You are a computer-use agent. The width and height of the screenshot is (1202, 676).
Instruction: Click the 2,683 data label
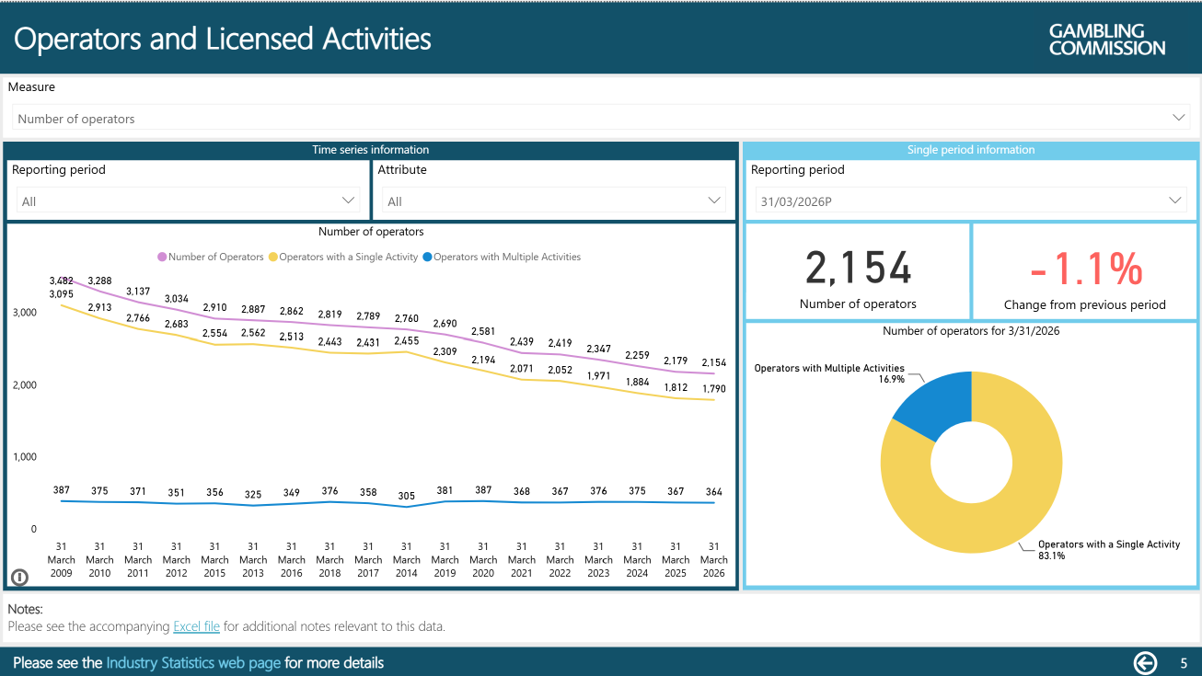pyautogui.click(x=176, y=324)
